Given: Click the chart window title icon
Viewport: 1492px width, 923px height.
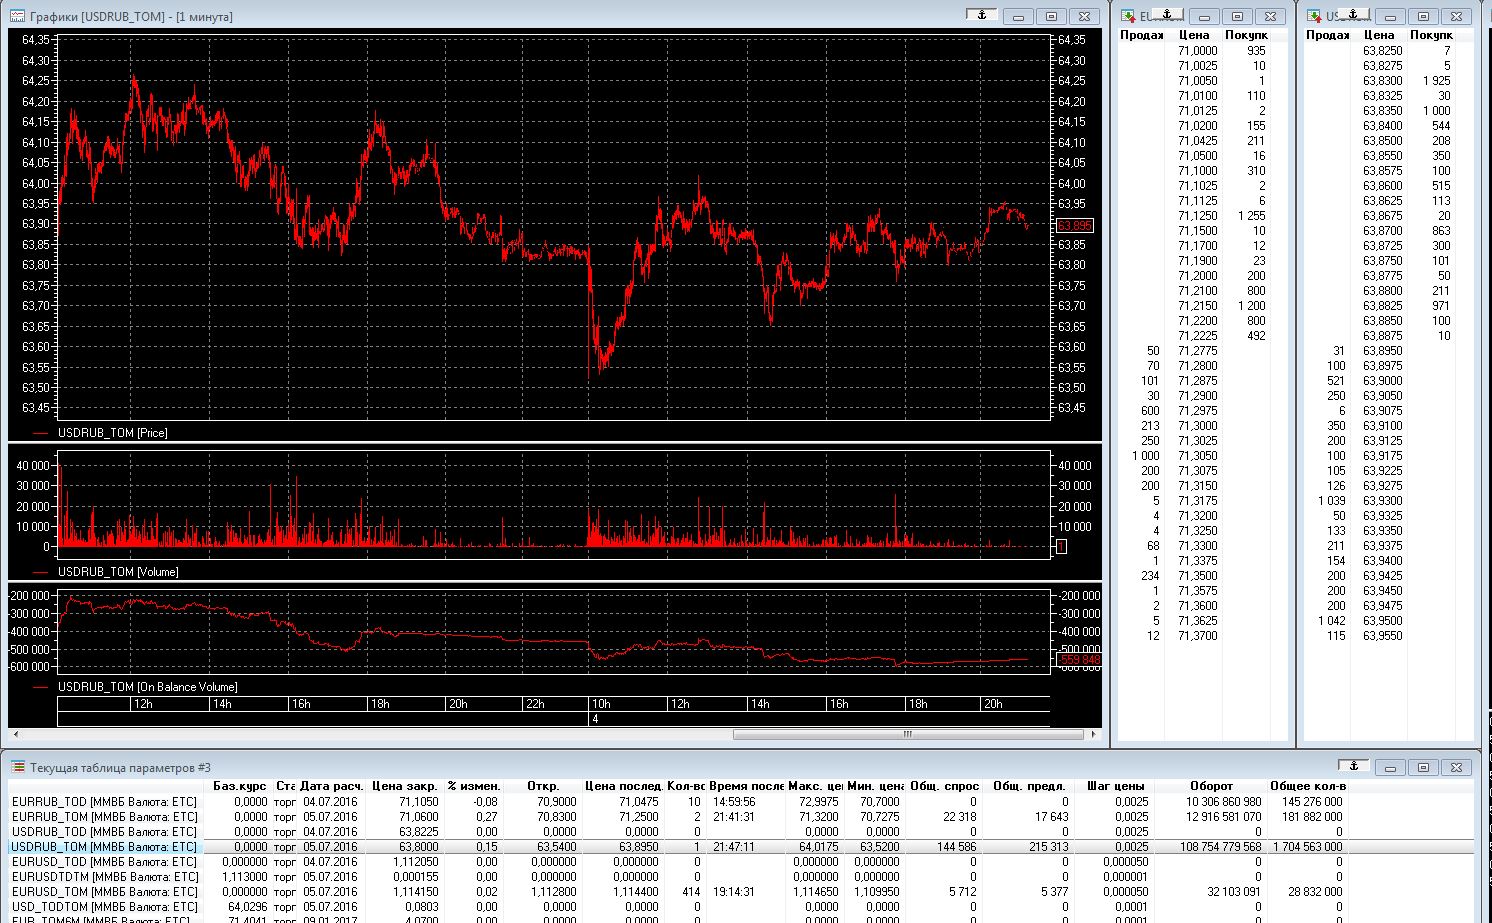Looking at the screenshot, I should (x=18, y=17).
